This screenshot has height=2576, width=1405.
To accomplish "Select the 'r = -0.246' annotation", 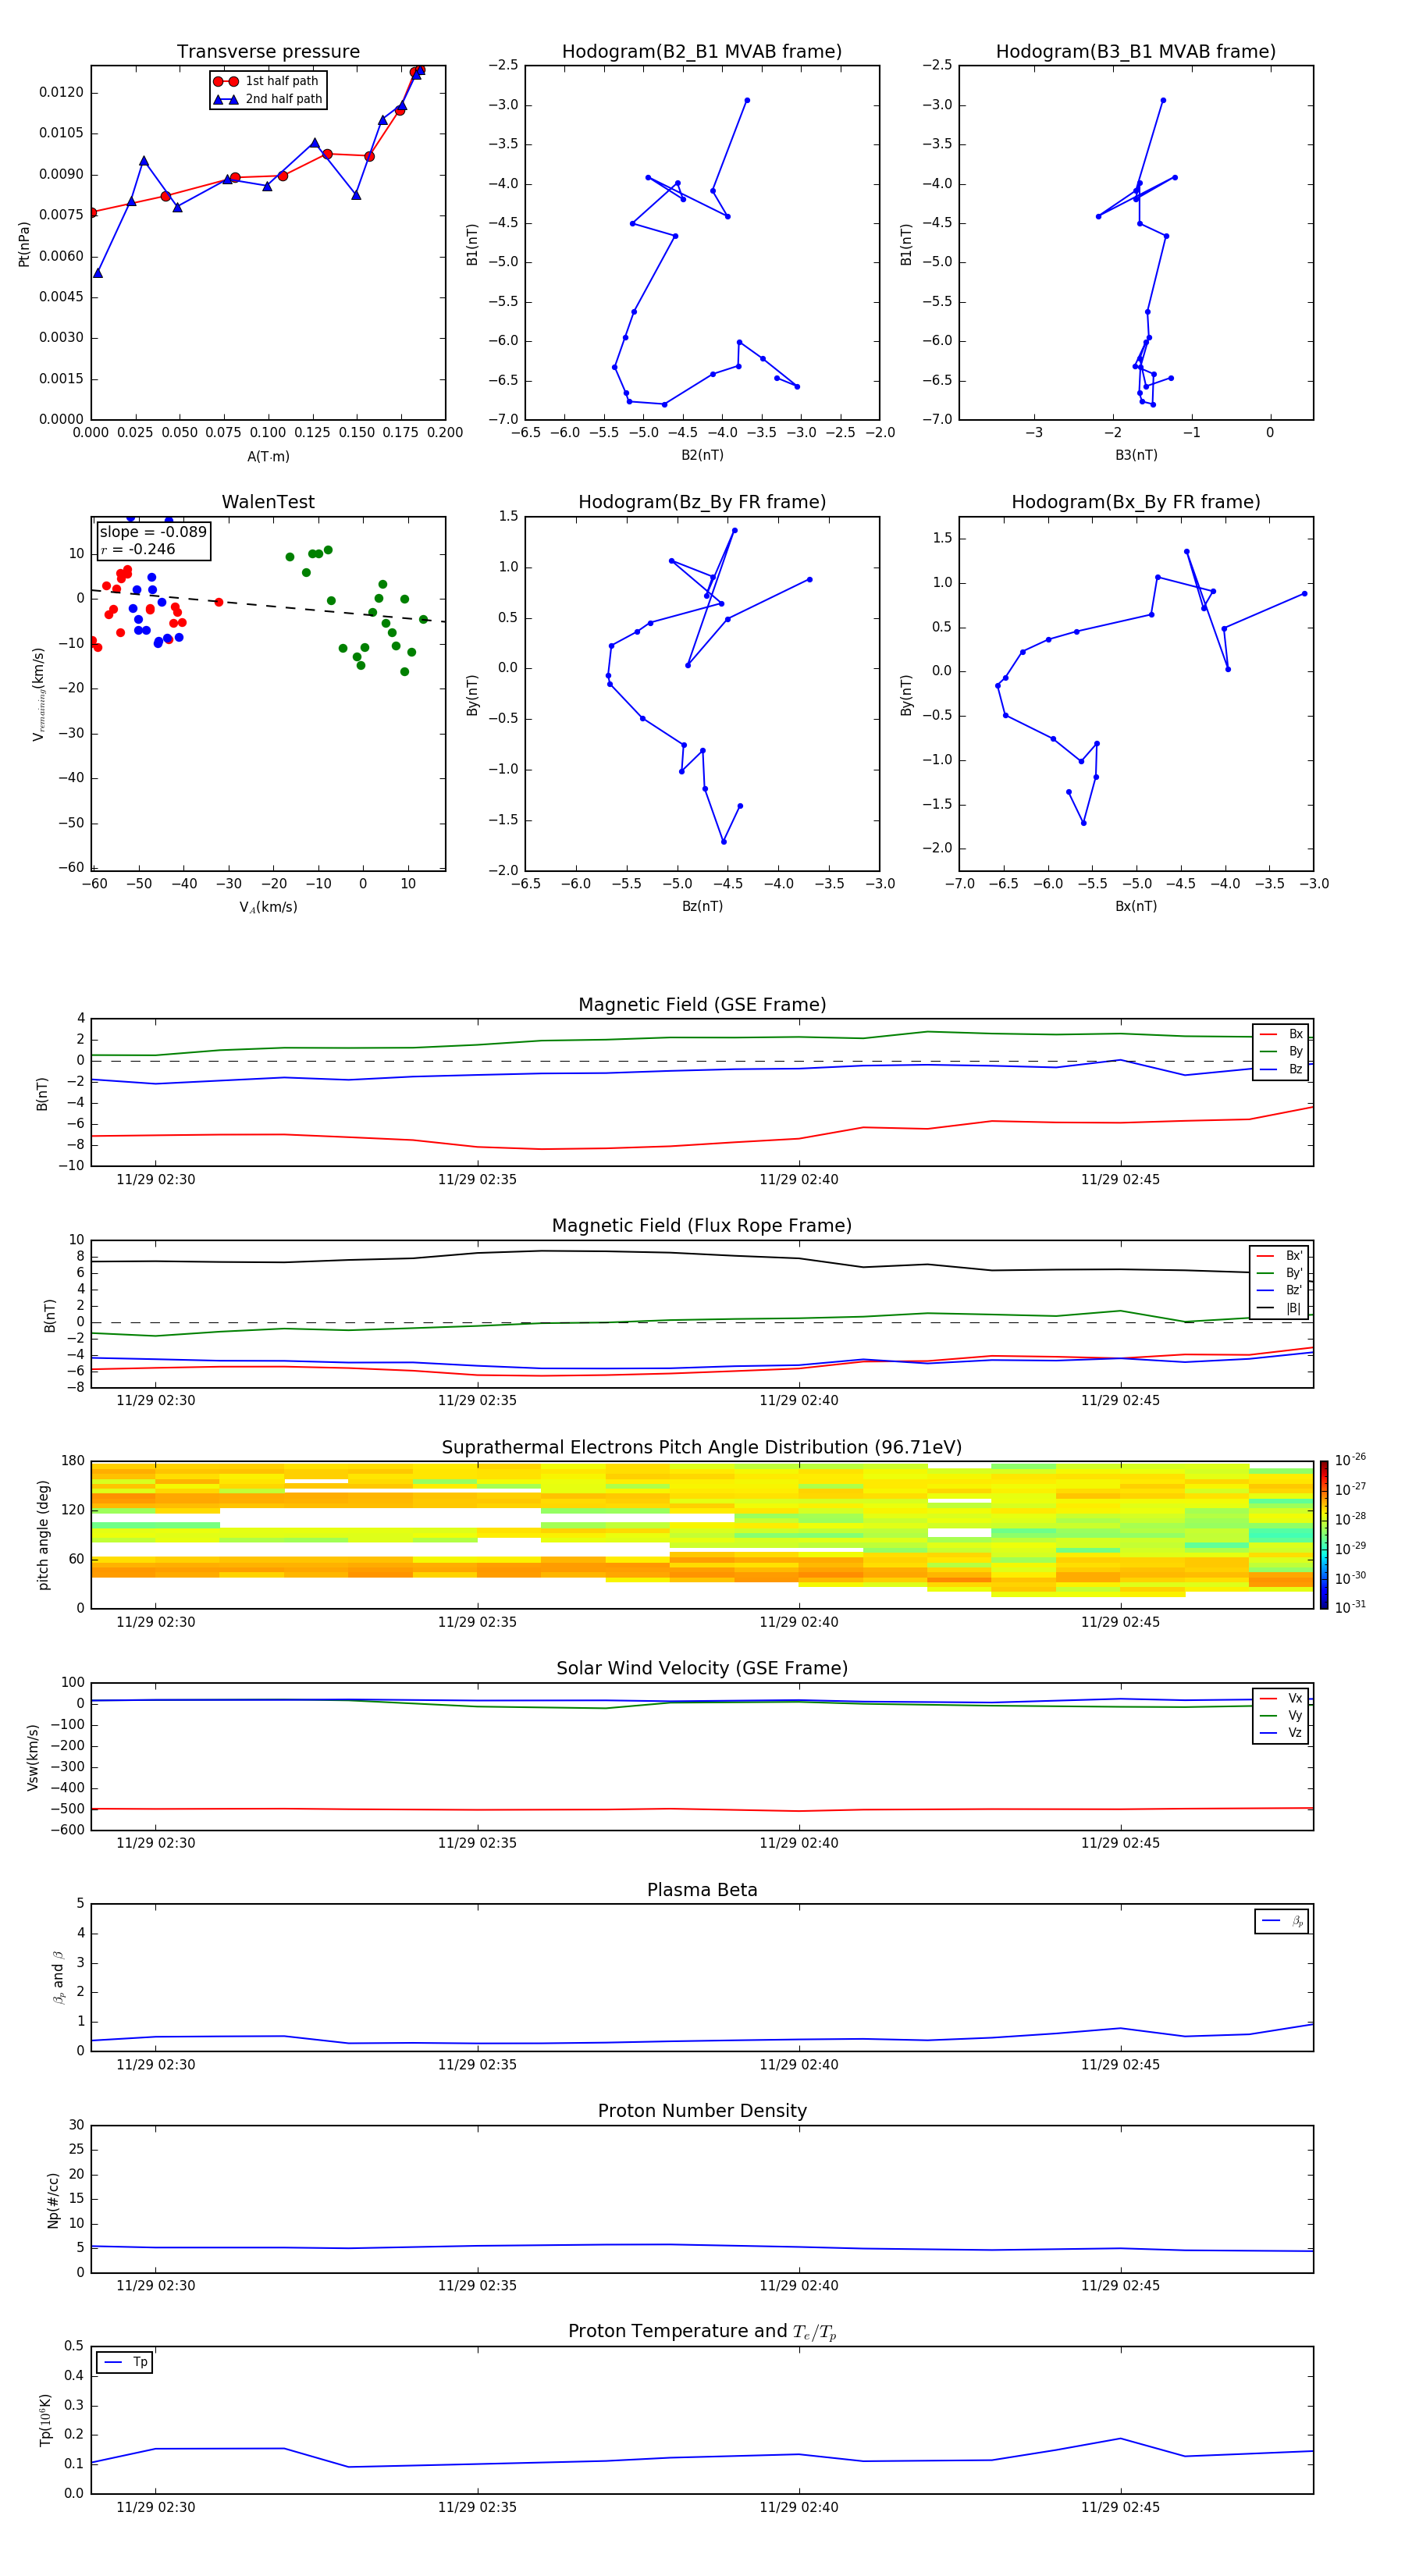I will [138, 549].
